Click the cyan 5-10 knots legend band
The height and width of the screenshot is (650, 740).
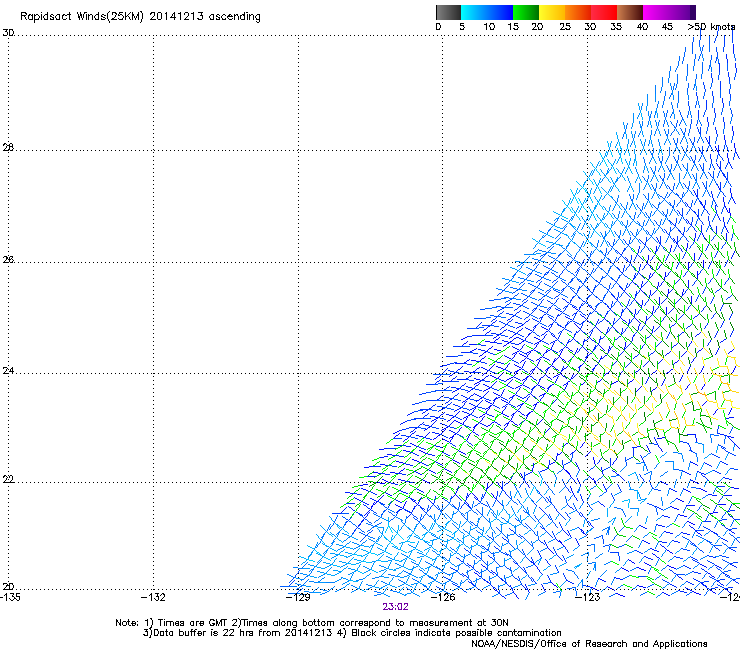pyautogui.click(x=474, y=12)
